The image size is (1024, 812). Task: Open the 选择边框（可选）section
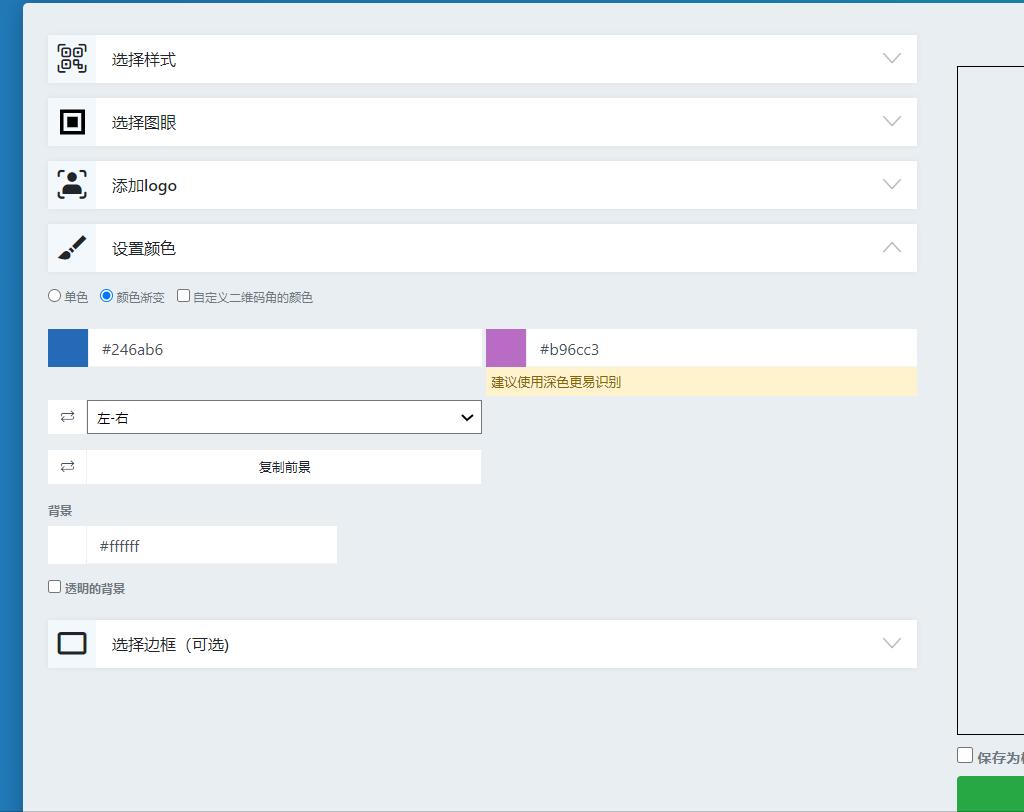point(891,644)
